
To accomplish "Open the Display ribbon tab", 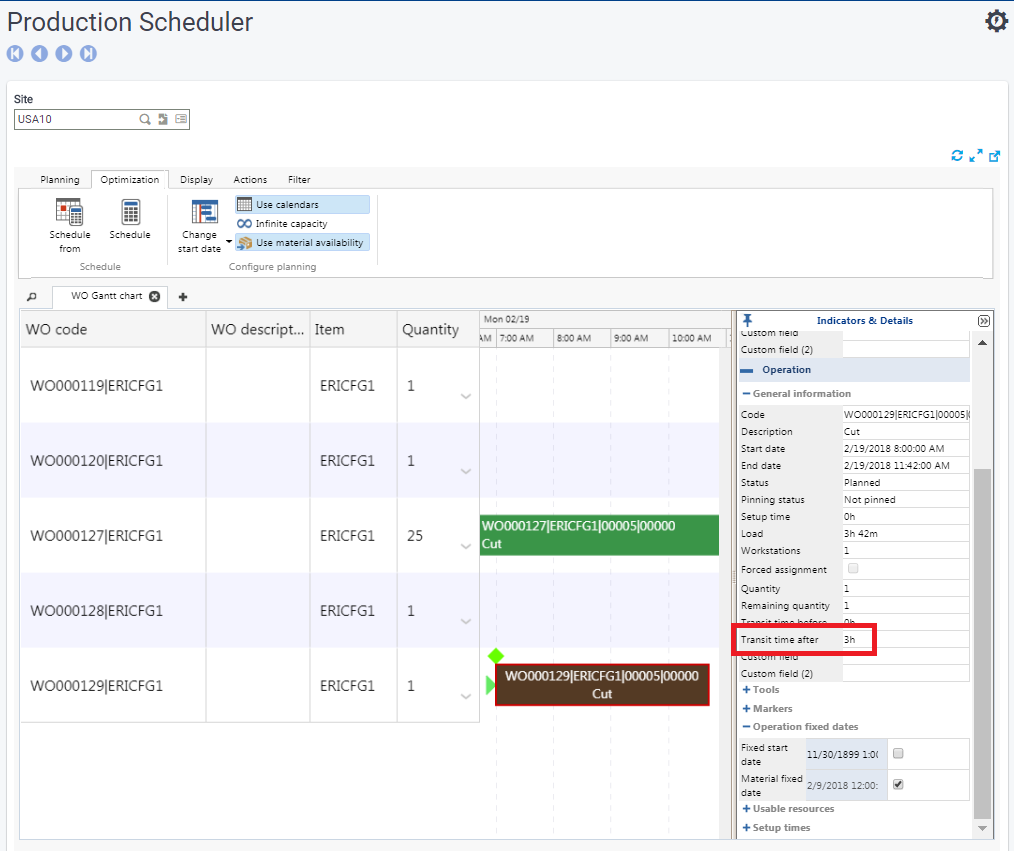I will (196, 180).
